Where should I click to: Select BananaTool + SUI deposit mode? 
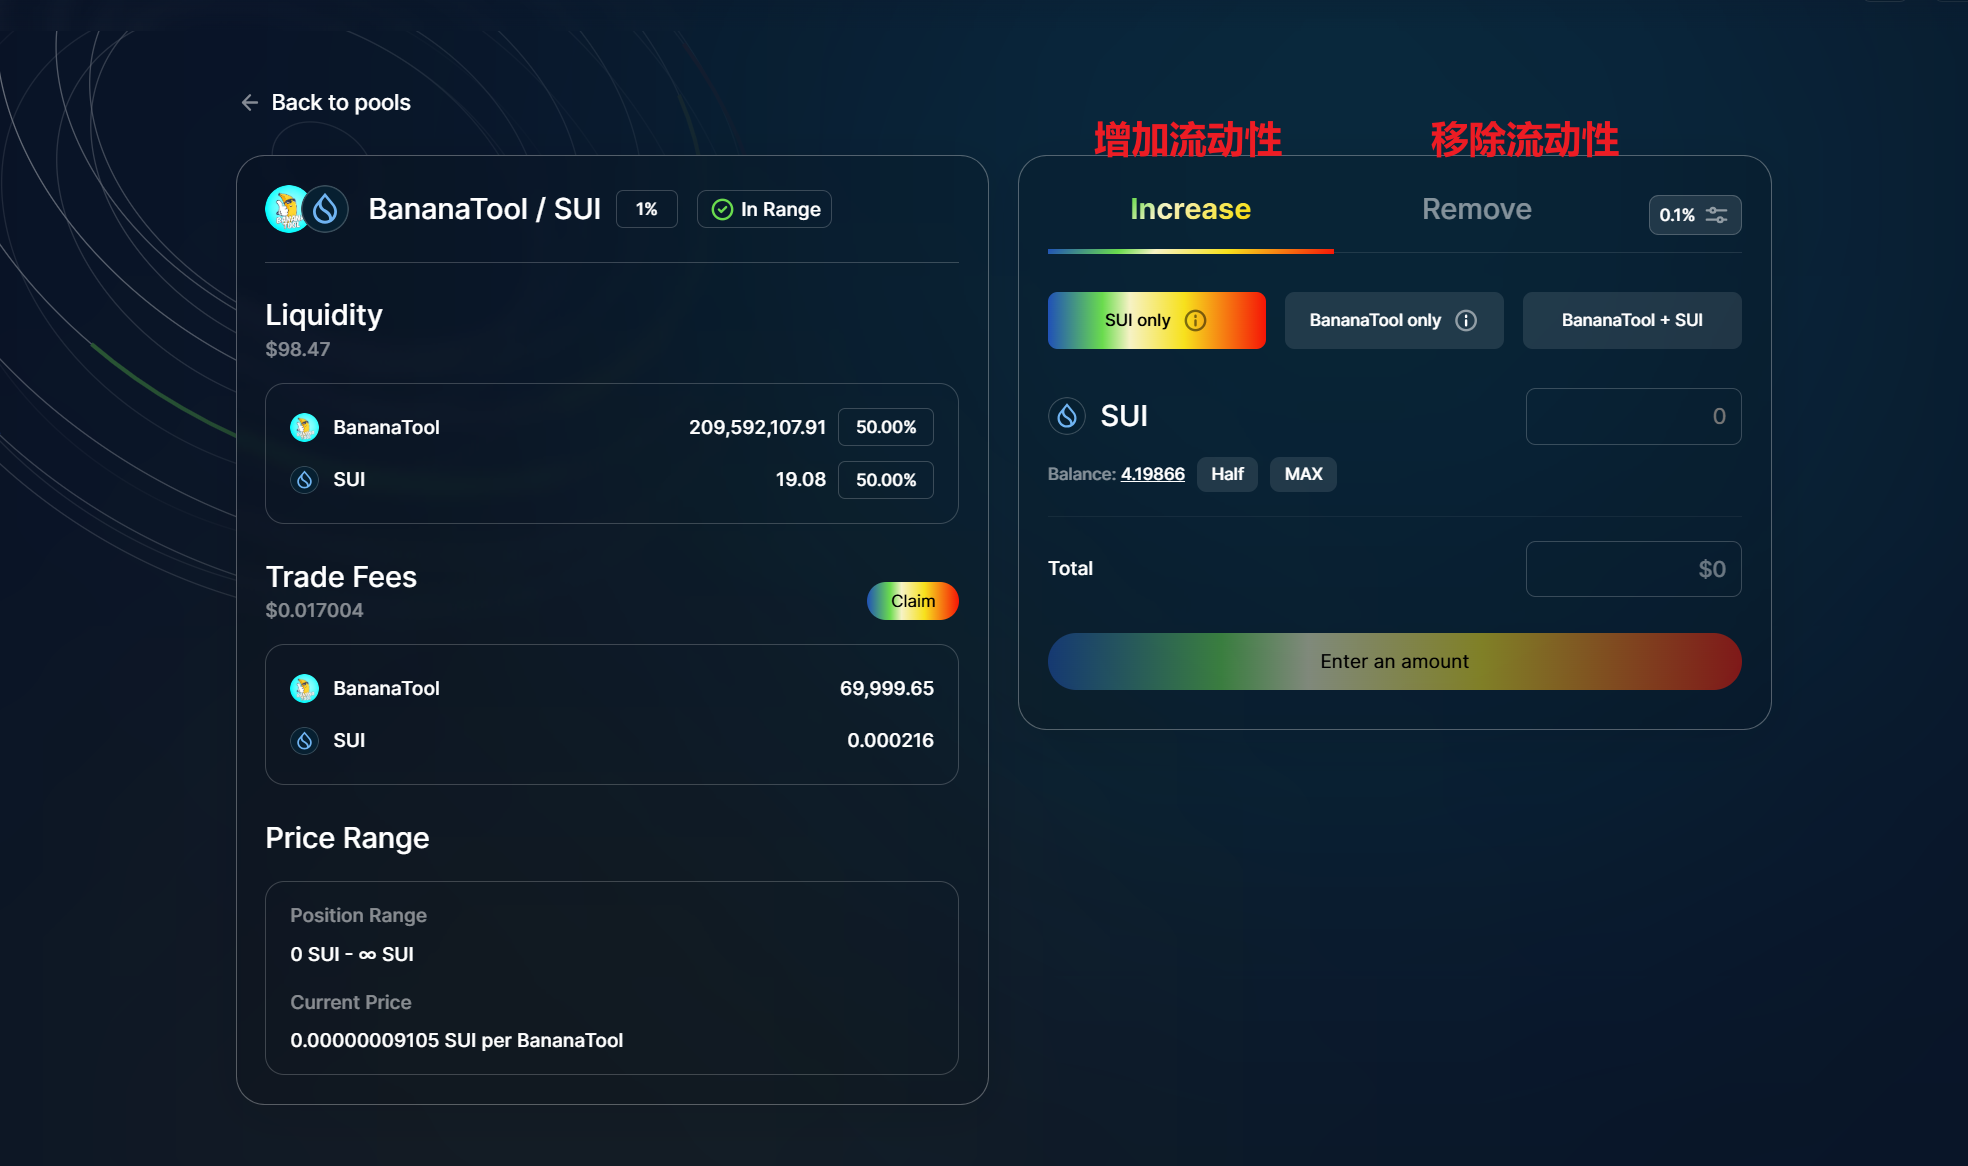point(1631,320)
